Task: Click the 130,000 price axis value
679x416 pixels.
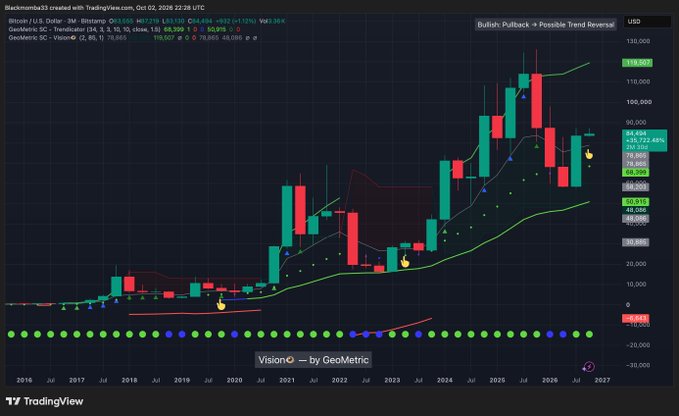Action: pyautogui.click(x=638, y=41)
